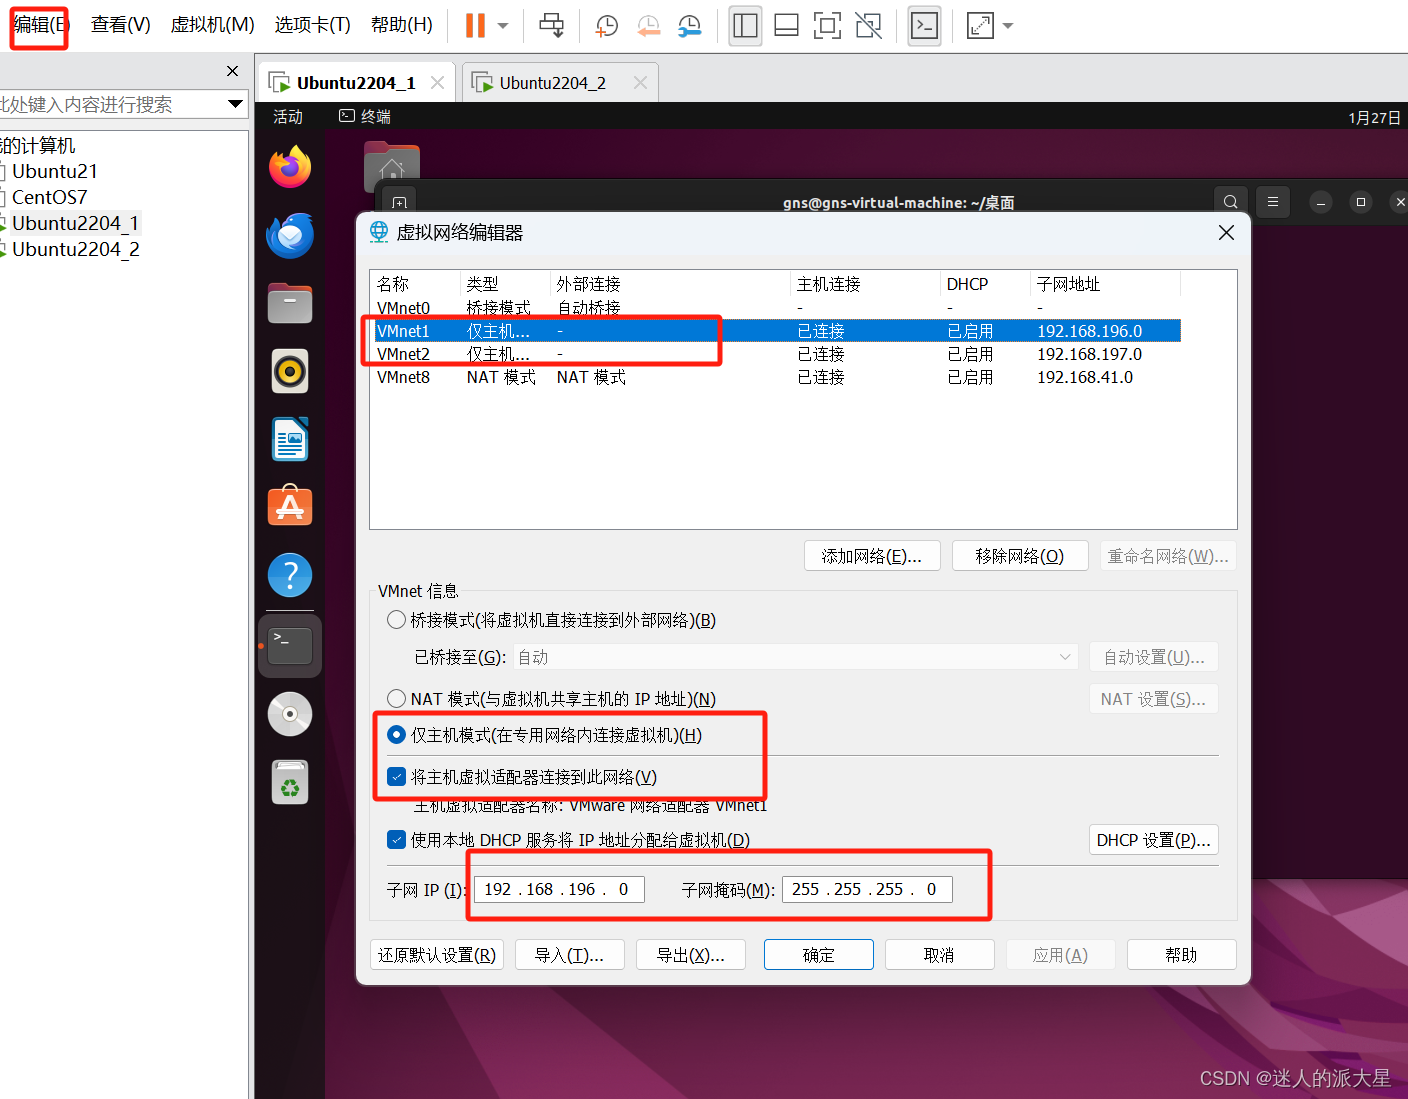The height and width of the screenshot is (1099, 1408).
Task: Revert to snapshot using the clock-arrow icon
Action: click(x=648, y=26)
